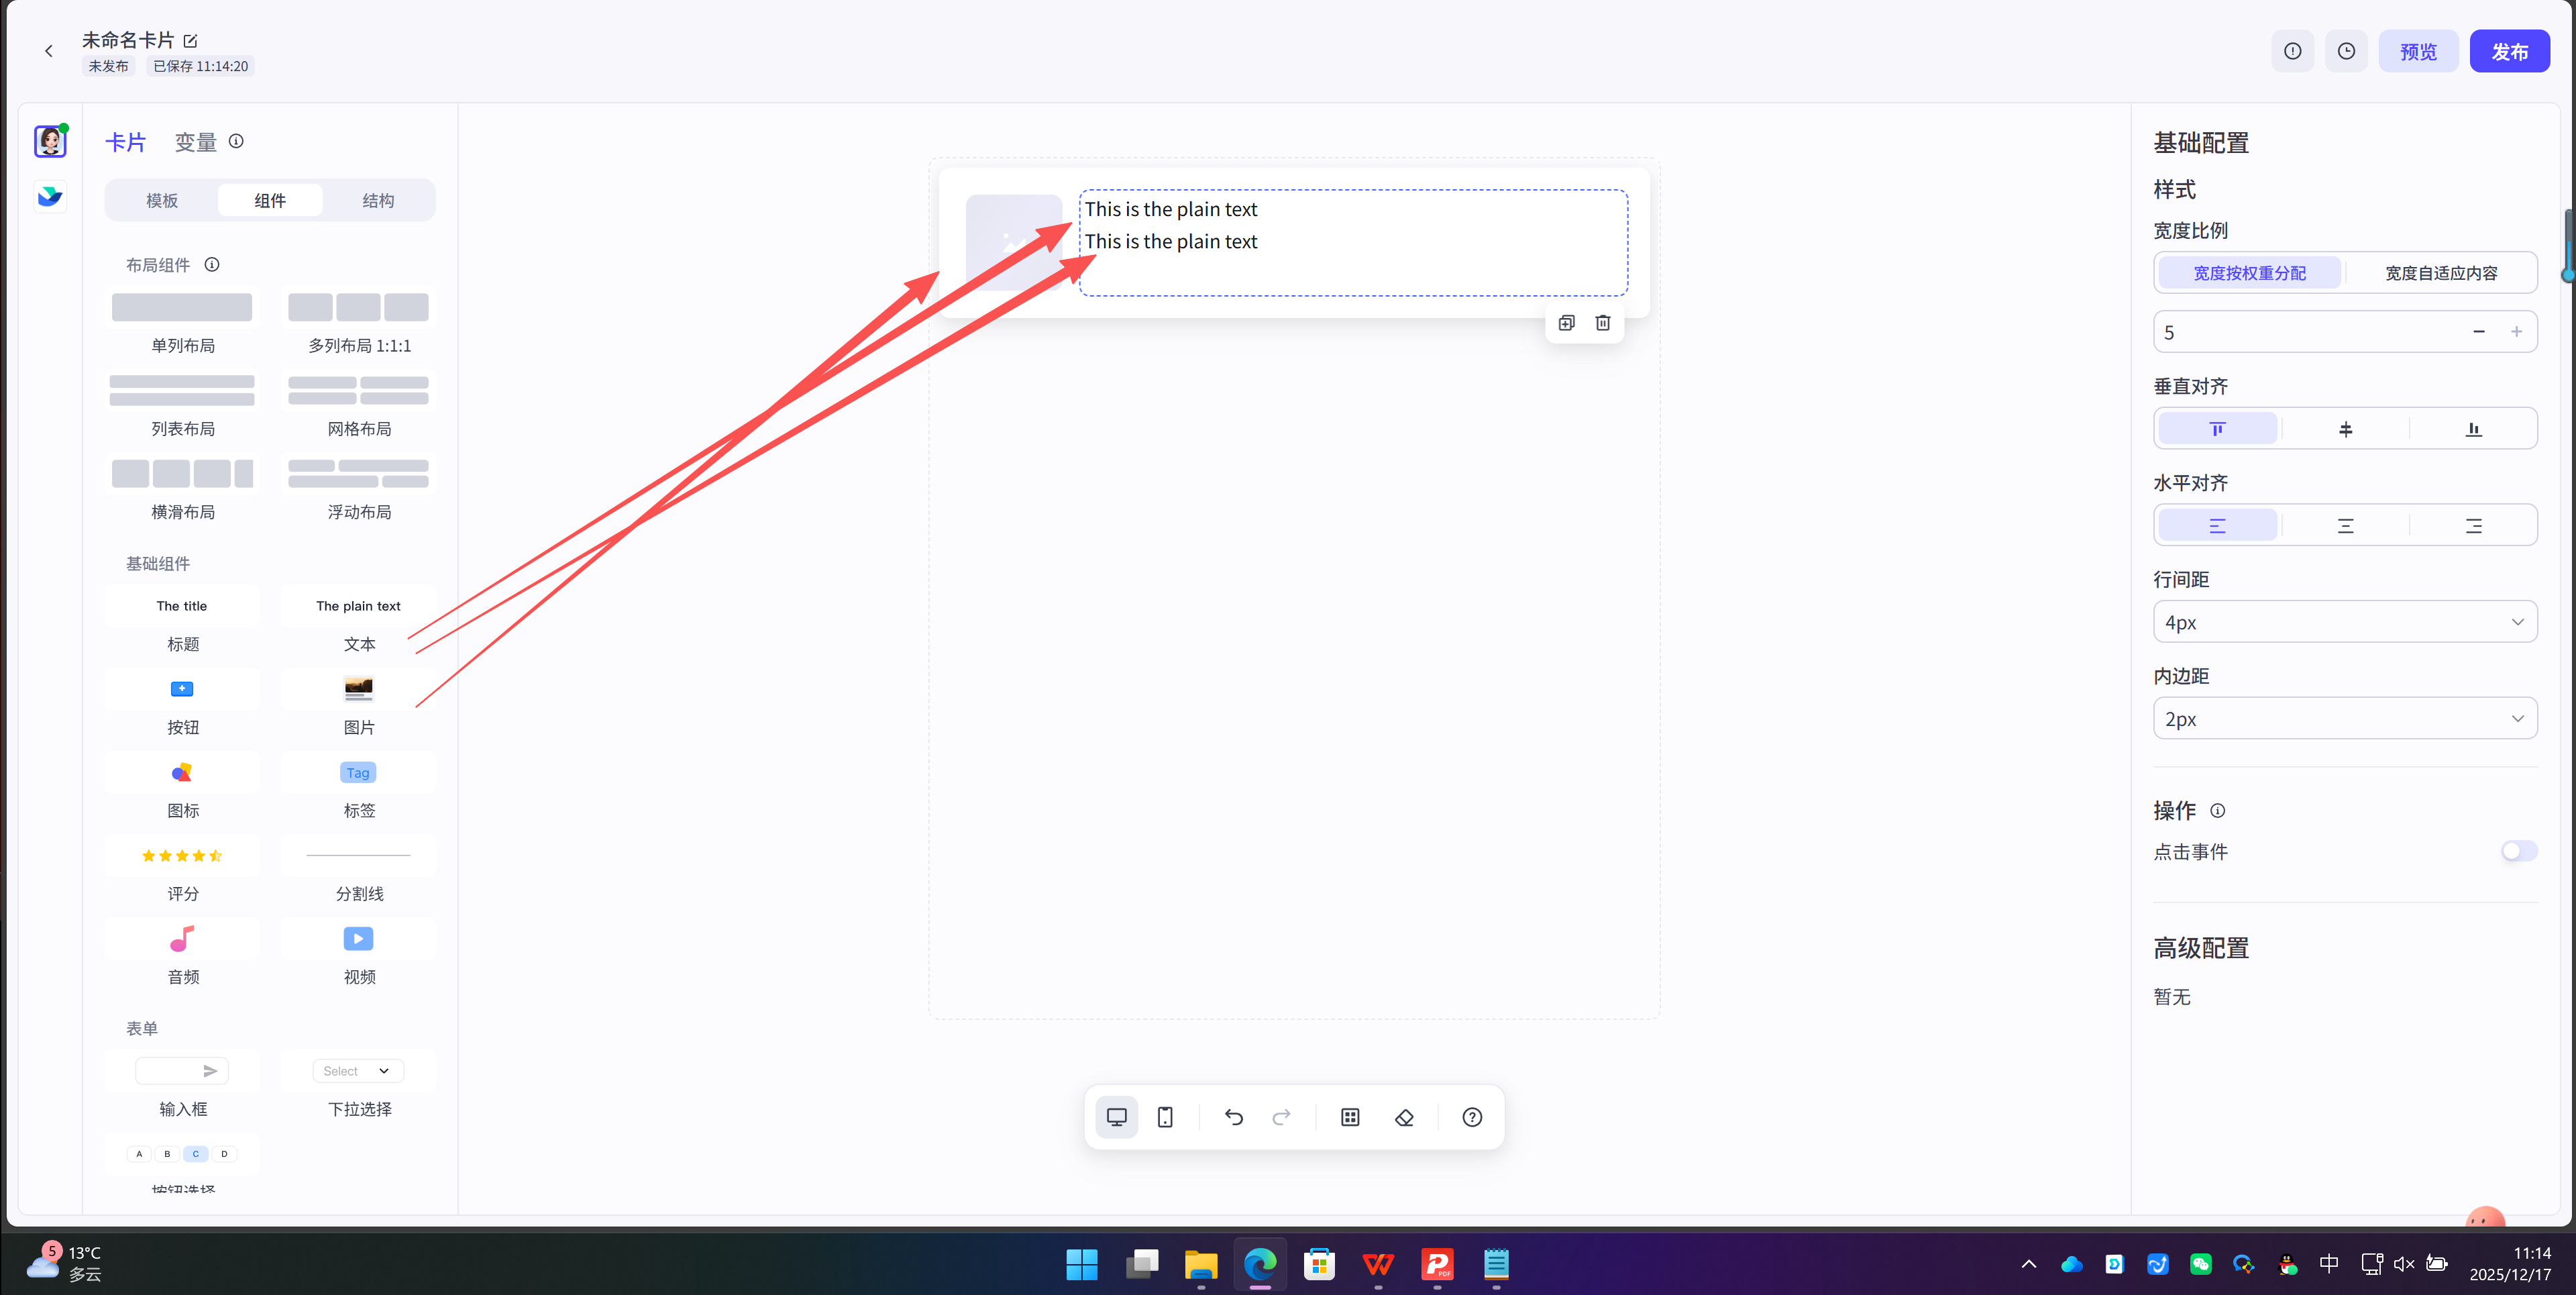Open the 变量 tab
This screenshot has height=1295, width=2576.
[196, 142]
